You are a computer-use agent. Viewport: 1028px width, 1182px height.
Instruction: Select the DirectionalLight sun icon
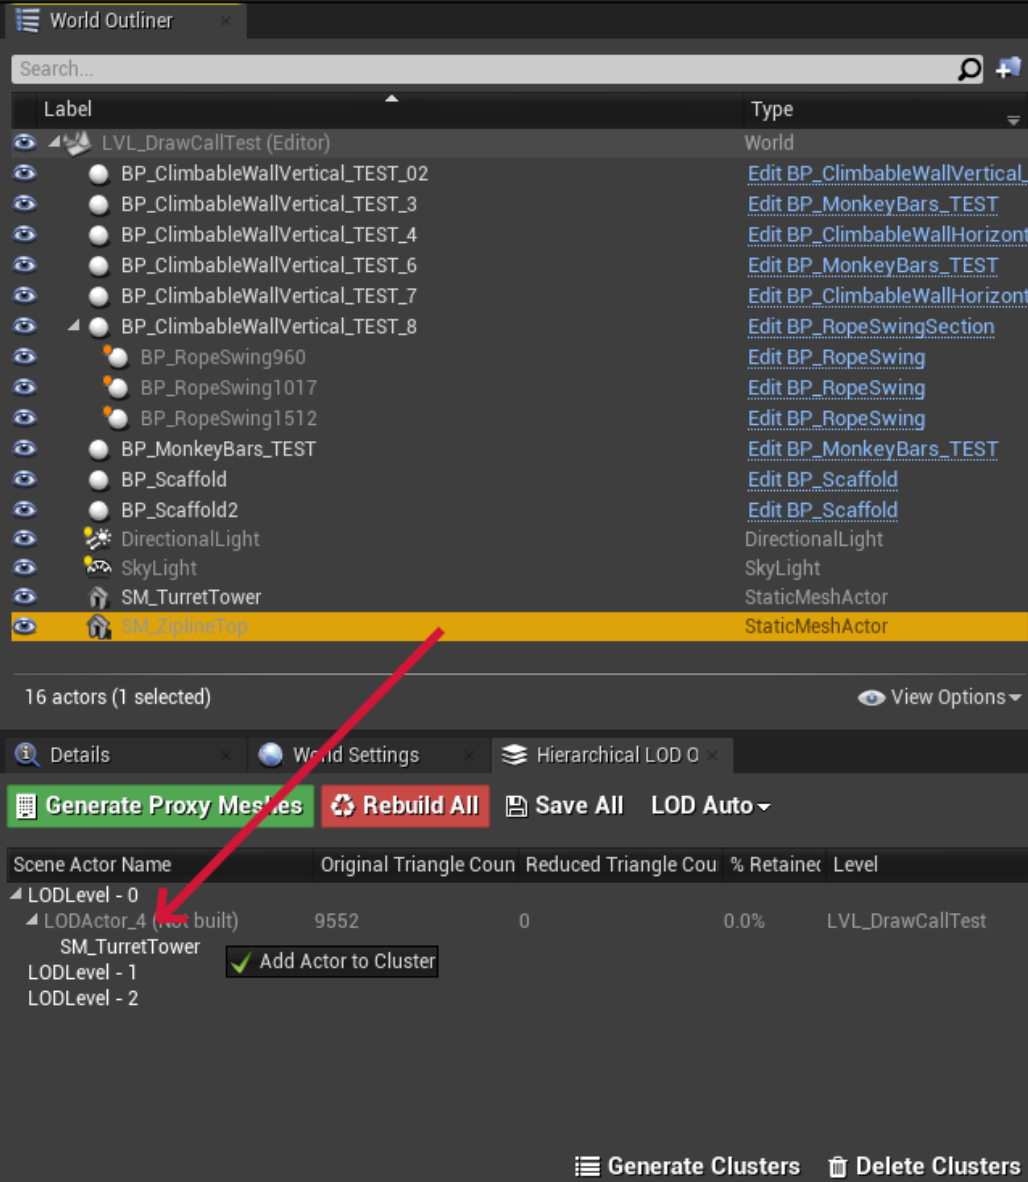click(x=97, y=538)
